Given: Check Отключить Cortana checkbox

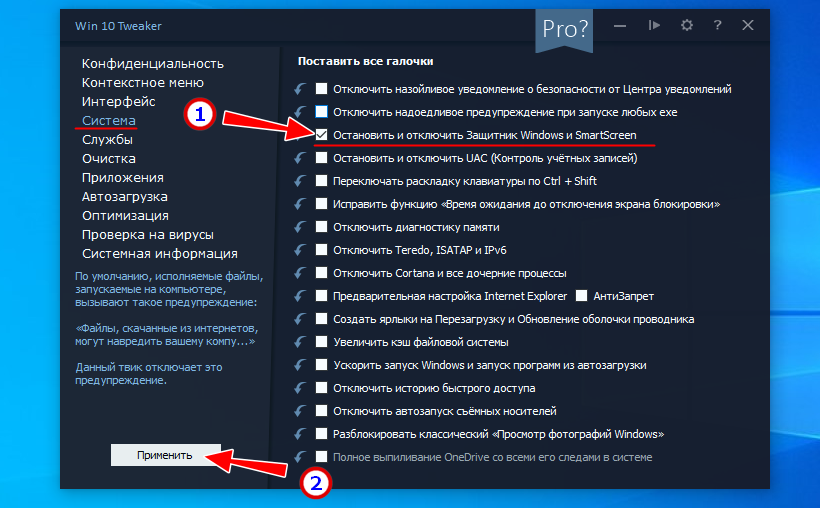Looking at the screenshot, I should [322, 273].
